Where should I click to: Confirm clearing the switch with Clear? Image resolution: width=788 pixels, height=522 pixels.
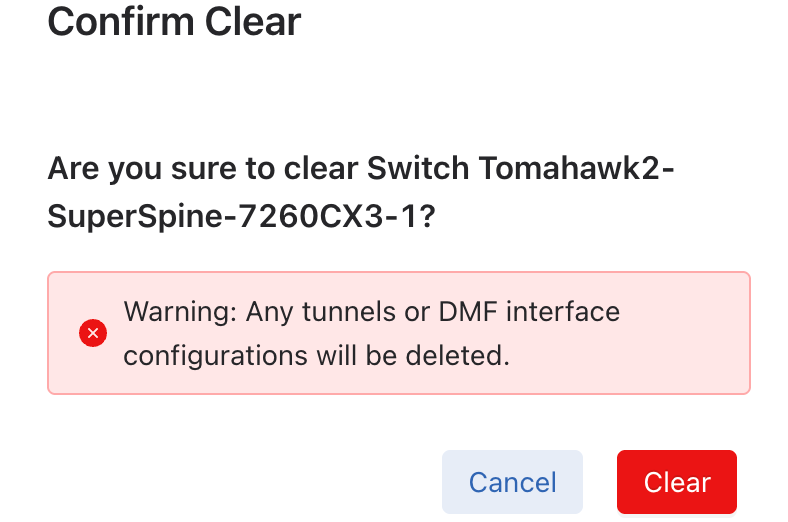click(677, 482)
